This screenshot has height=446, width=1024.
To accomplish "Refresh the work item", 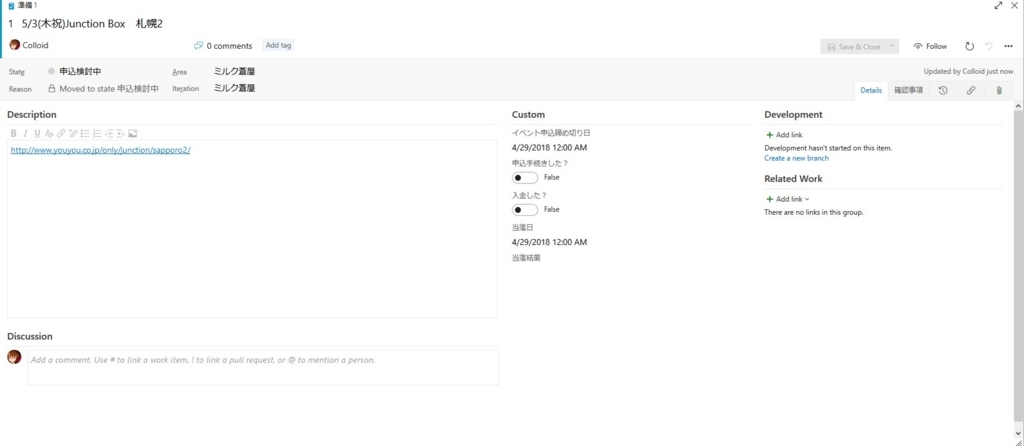I will (x=970, y=46).
